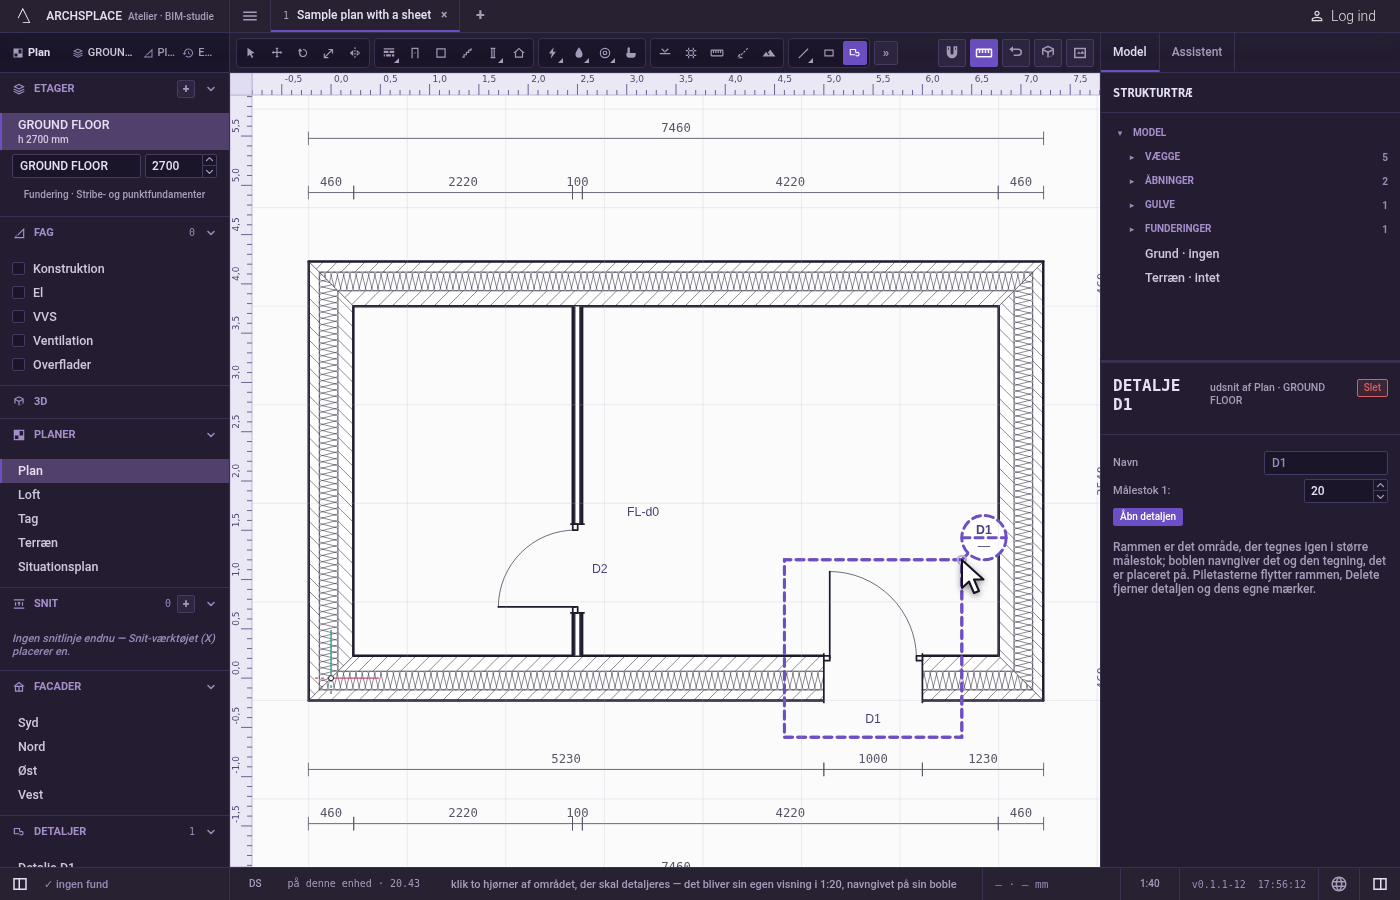Viewport: 1400px width, 900px height.
Task: Select the move tool in toolbar
Action: [x=277, y=53]
